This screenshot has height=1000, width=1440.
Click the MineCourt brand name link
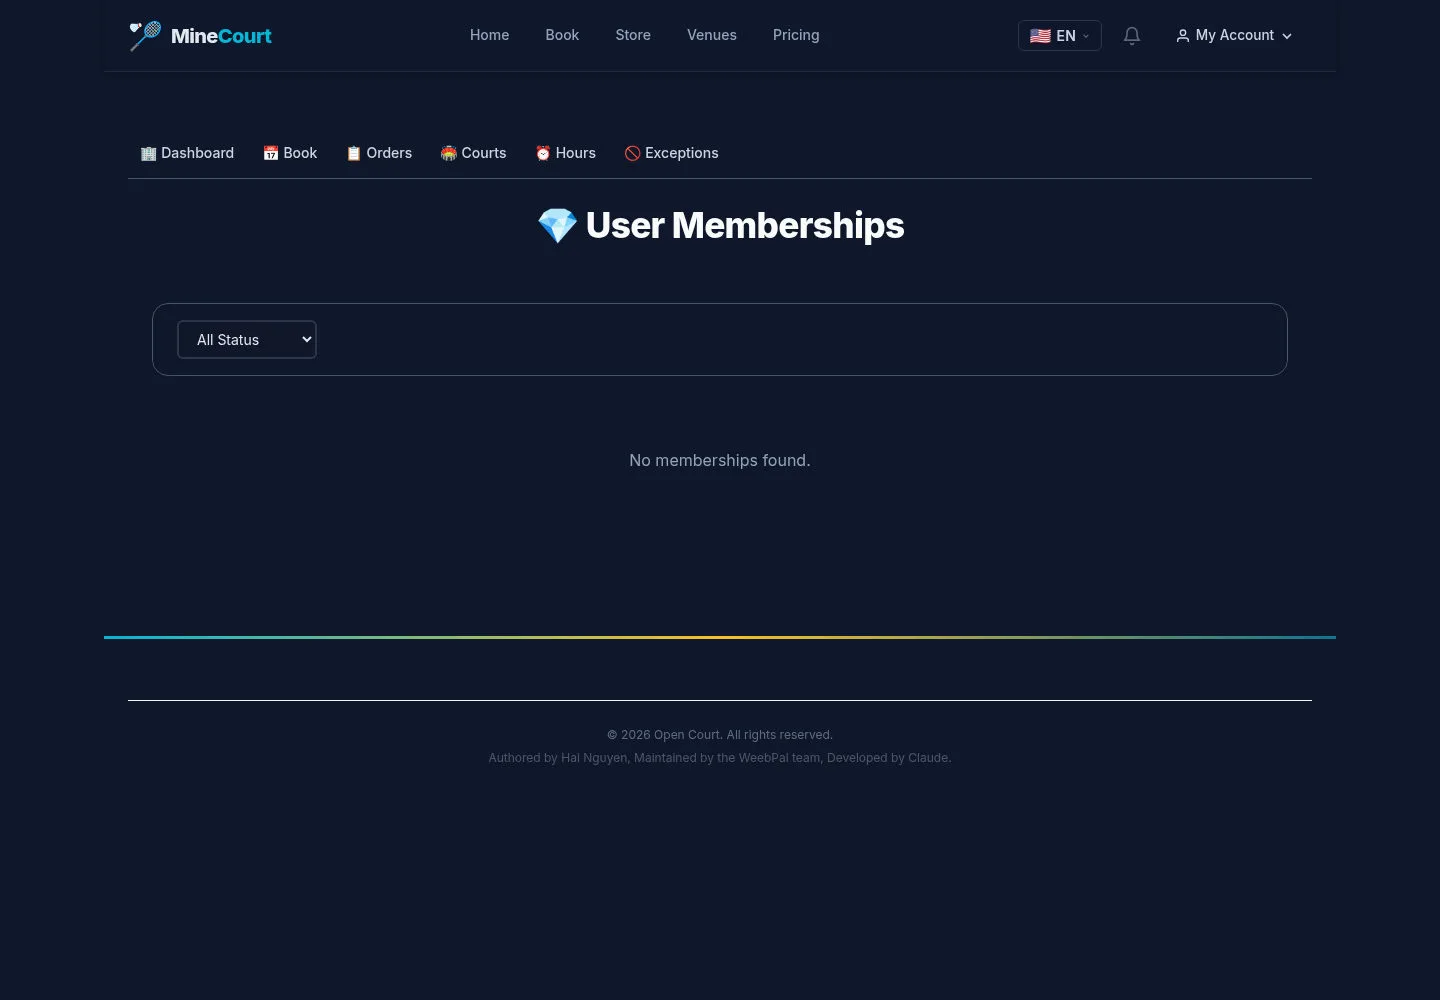(221, 36)
